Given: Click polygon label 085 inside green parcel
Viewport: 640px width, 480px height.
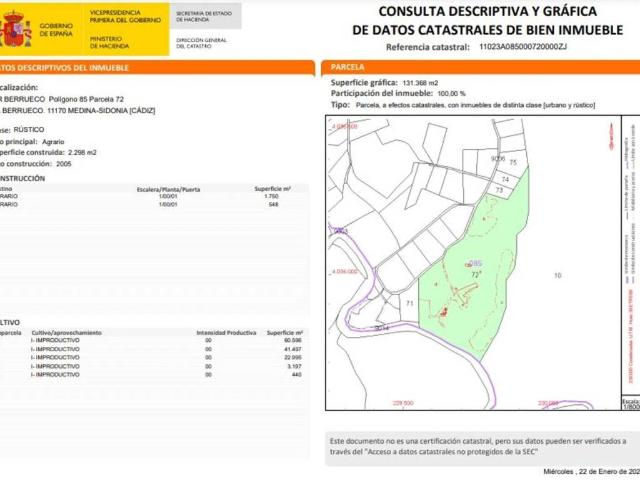Looking at the screenshot, I should [476, 263].
